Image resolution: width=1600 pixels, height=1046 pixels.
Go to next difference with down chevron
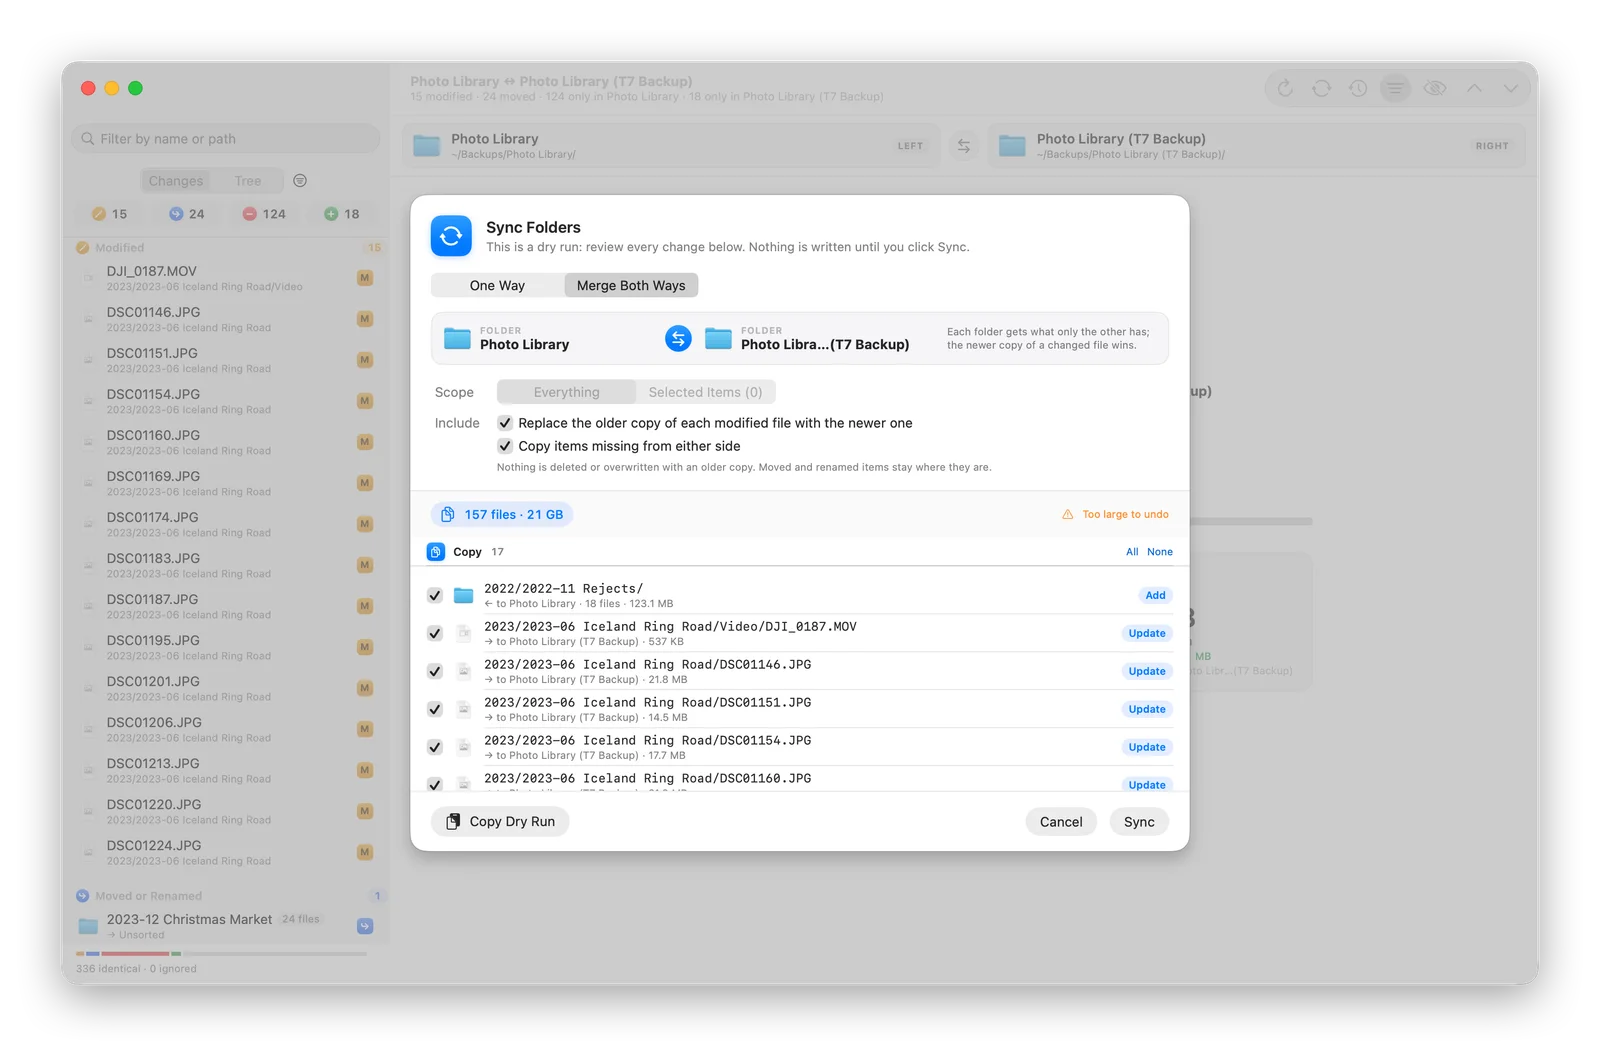tap(1511, 89)
